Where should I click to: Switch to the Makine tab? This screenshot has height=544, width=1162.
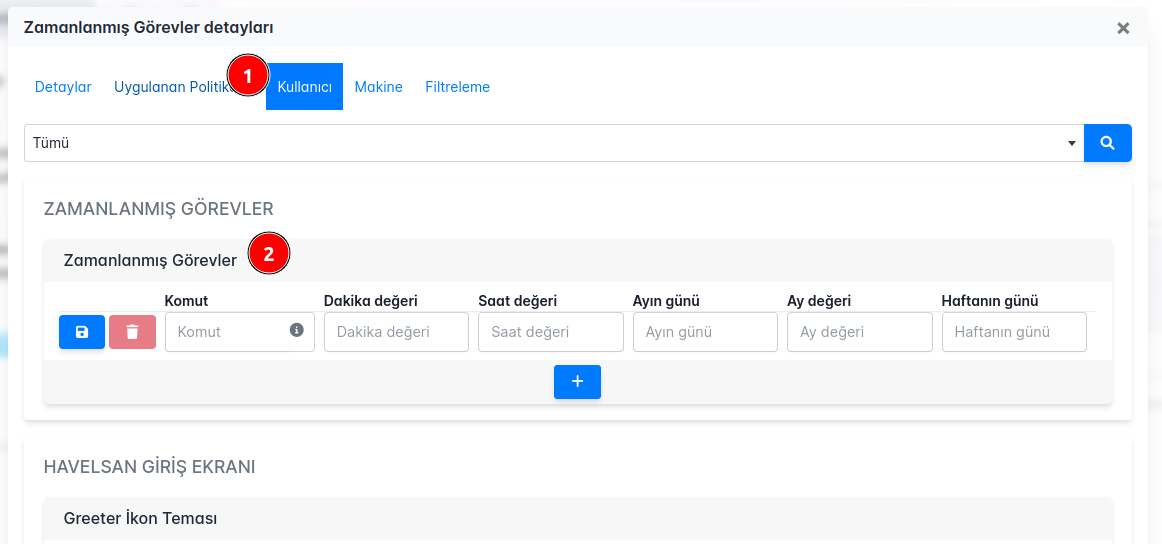click(378, 87)
